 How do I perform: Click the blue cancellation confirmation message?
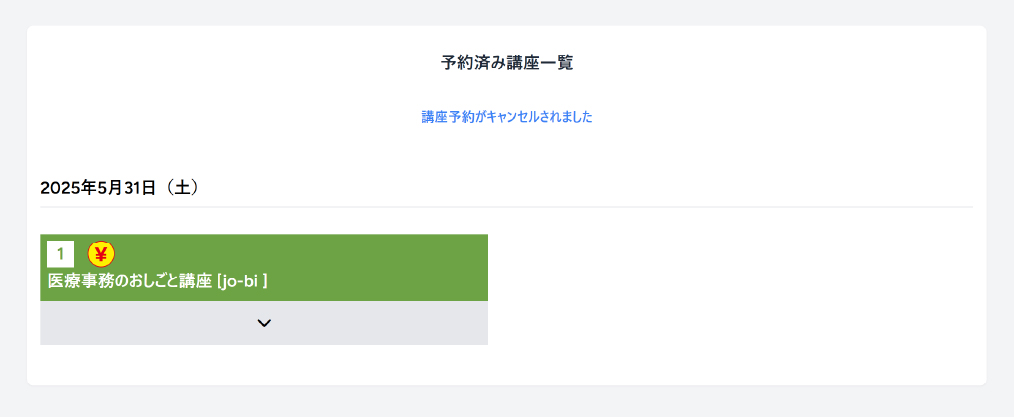(506, 117)
